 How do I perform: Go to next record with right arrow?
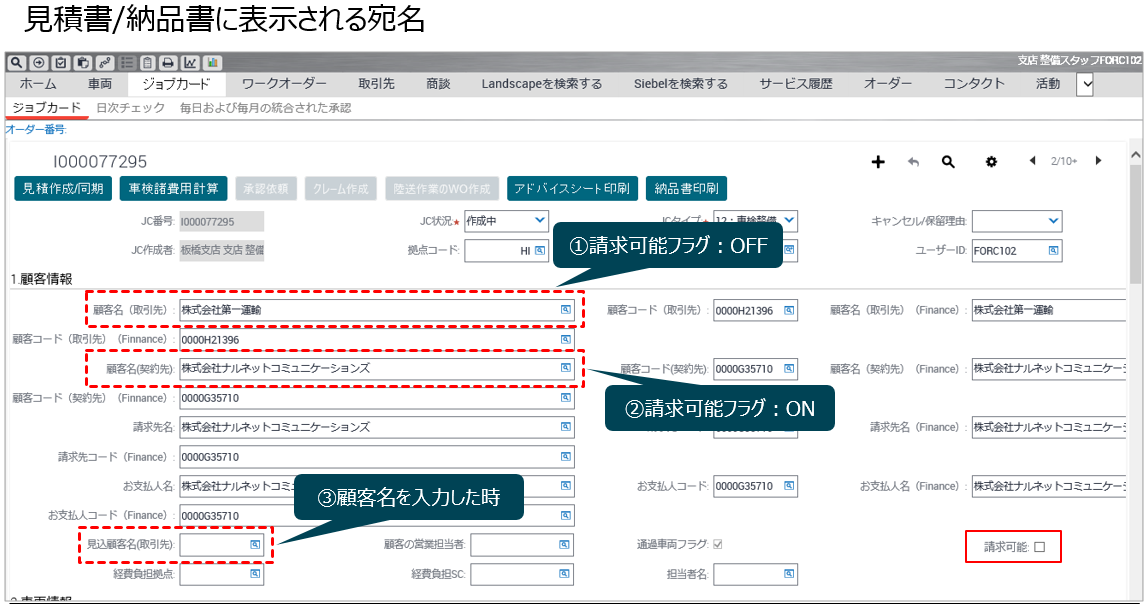point(1098,161)
